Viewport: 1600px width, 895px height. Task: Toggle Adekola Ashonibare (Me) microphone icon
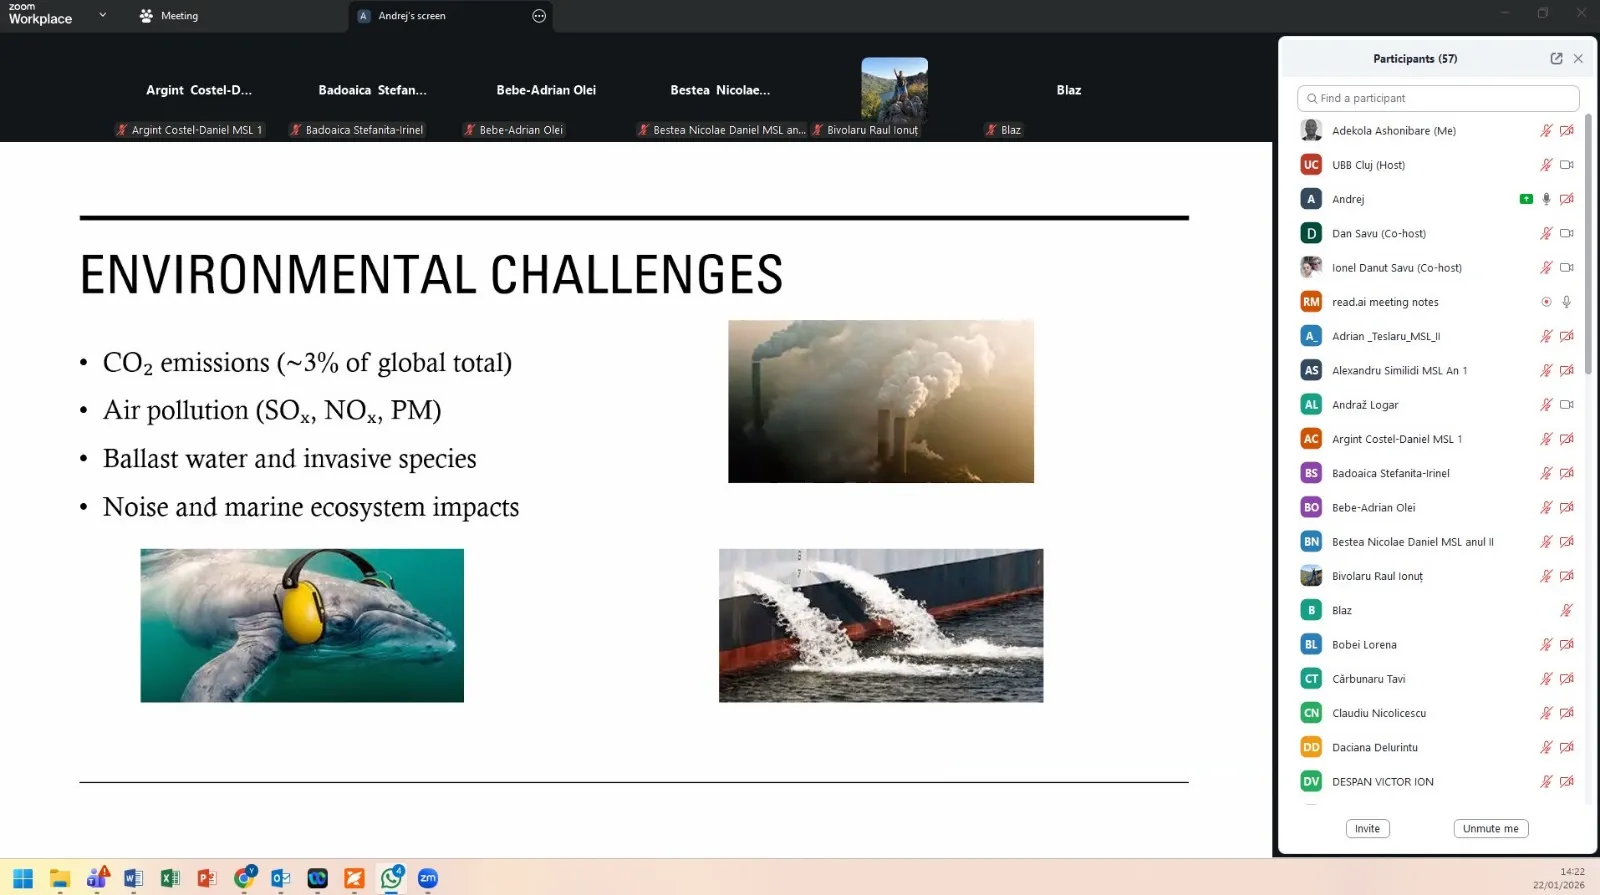1546,131
